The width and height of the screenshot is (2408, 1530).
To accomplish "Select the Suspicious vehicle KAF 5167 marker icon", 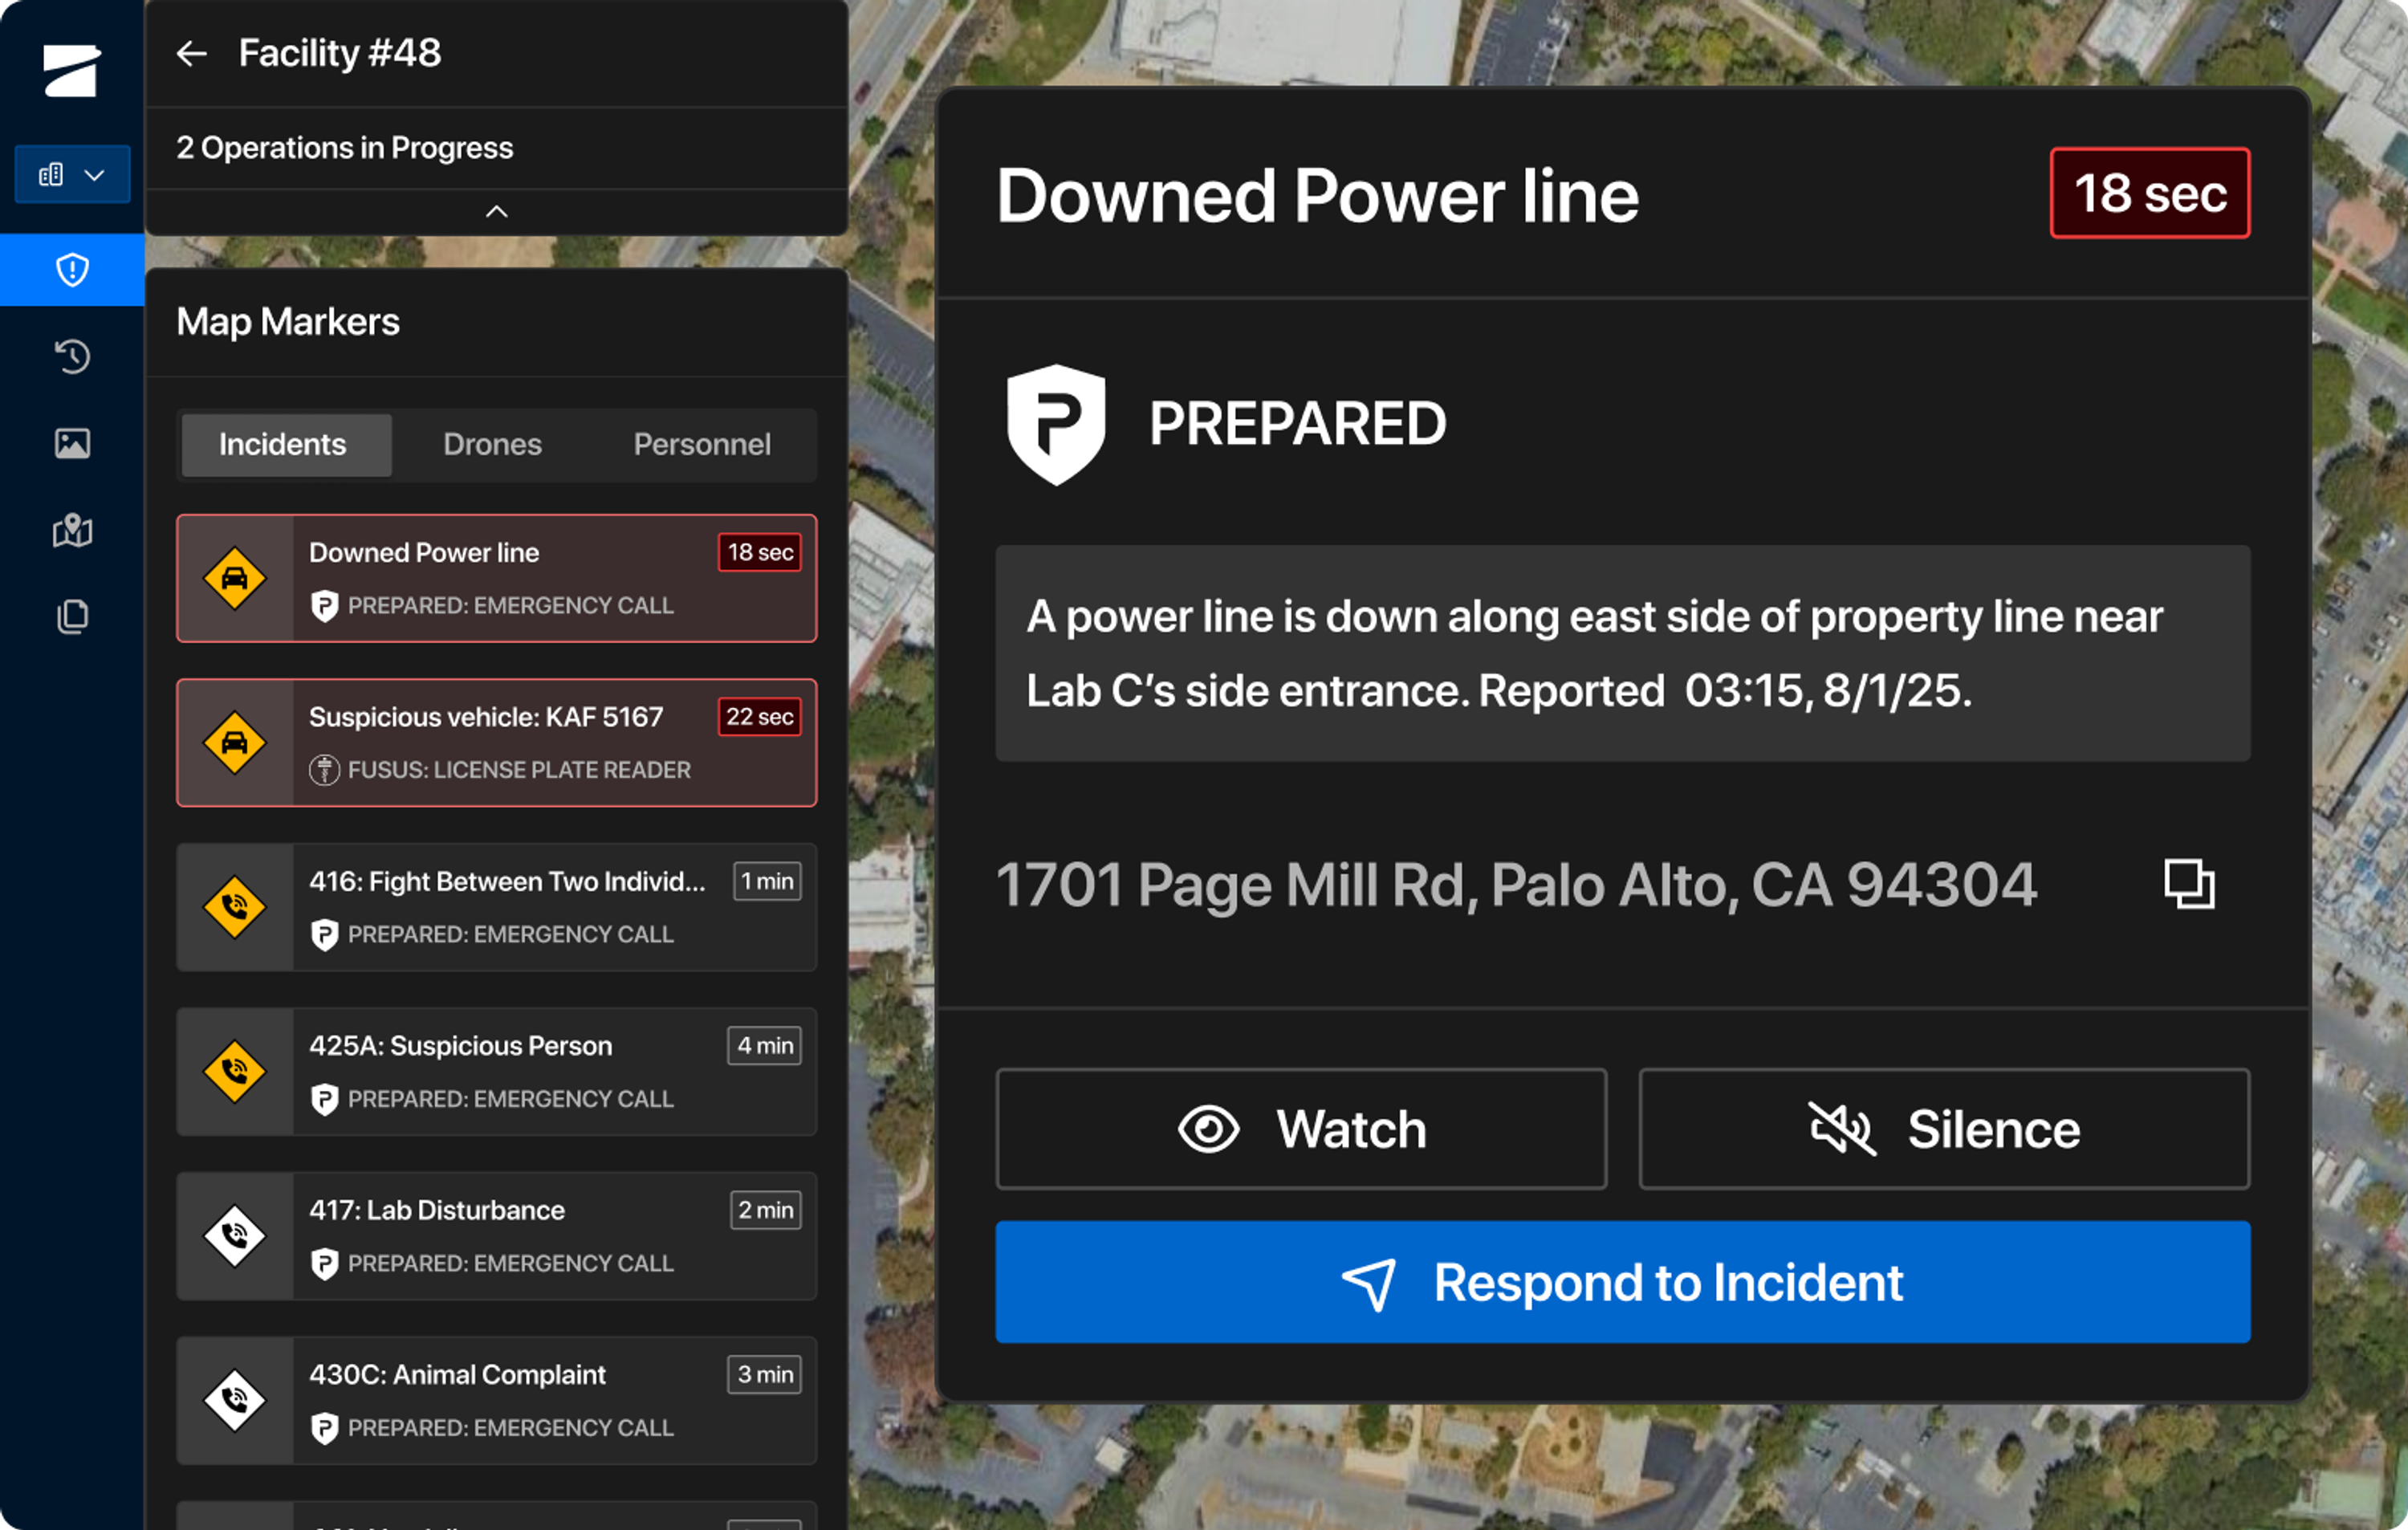I will 235,743.
